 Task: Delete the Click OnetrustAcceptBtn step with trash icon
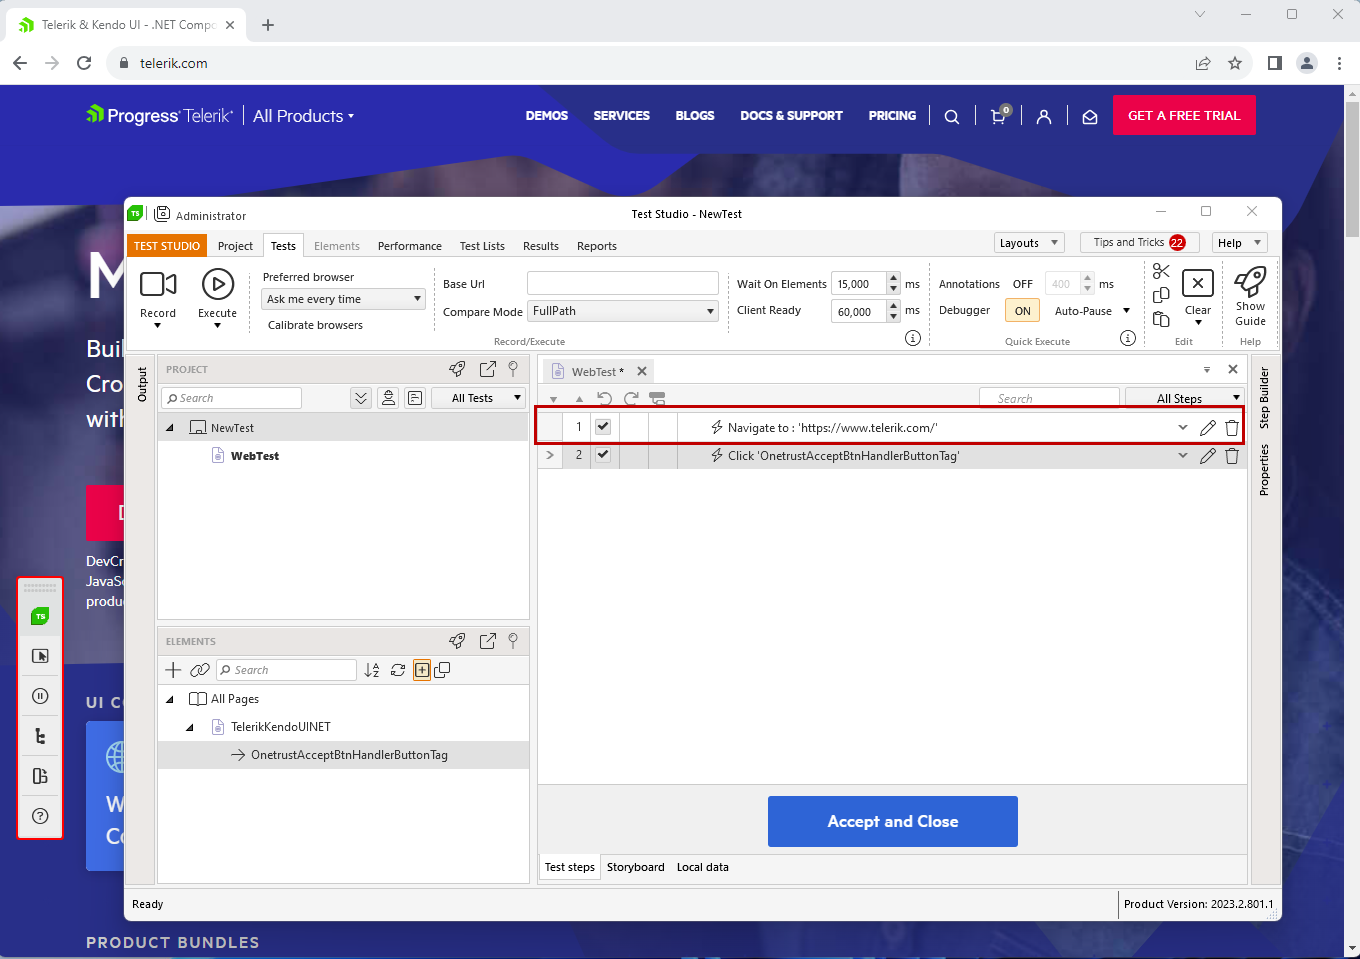[1232, 456]
